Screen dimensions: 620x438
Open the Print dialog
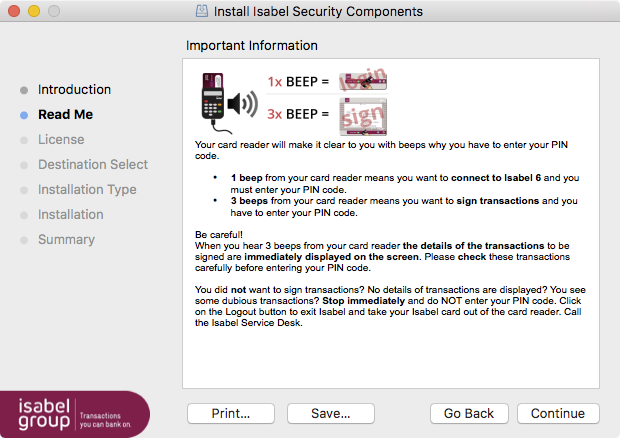point(231,413)
